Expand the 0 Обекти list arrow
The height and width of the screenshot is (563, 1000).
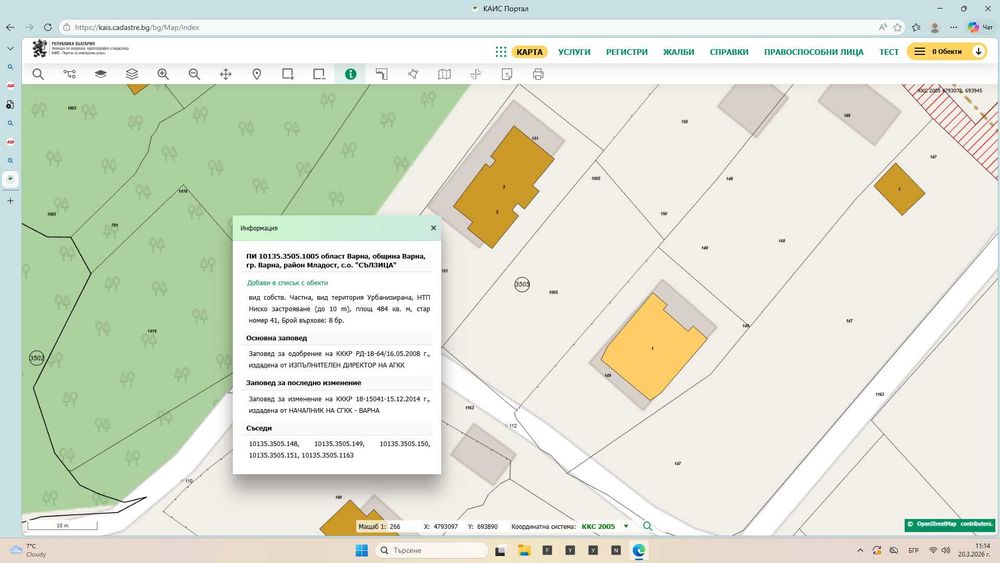[978, 51]
